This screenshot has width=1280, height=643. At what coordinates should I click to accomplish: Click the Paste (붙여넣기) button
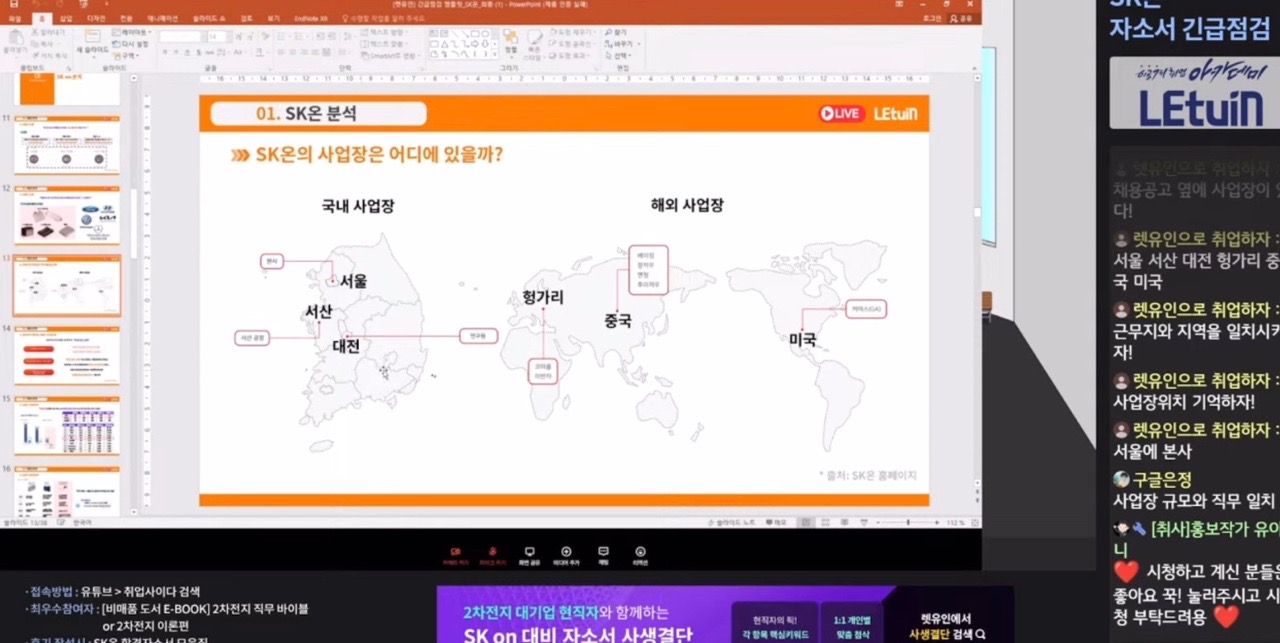pyautogui.click(x=15, y=42)
